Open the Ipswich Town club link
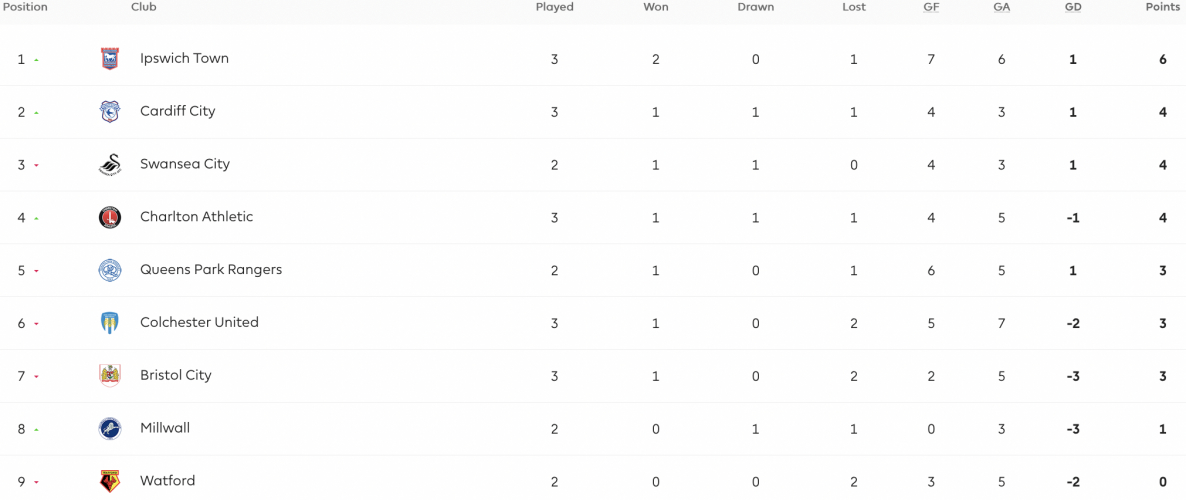1186x500 pixels. coord(185,58)
